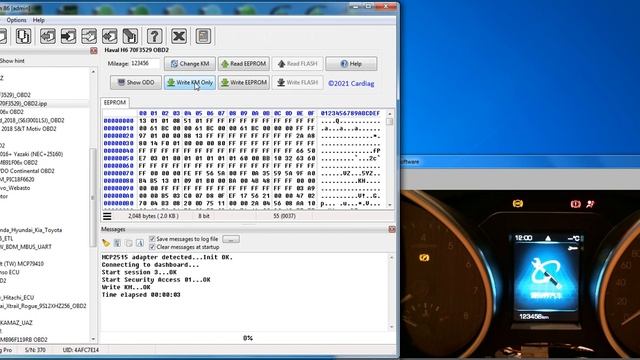640x360 pixels.
Task: Click the copy messages icon
Action: coord(129,243)
